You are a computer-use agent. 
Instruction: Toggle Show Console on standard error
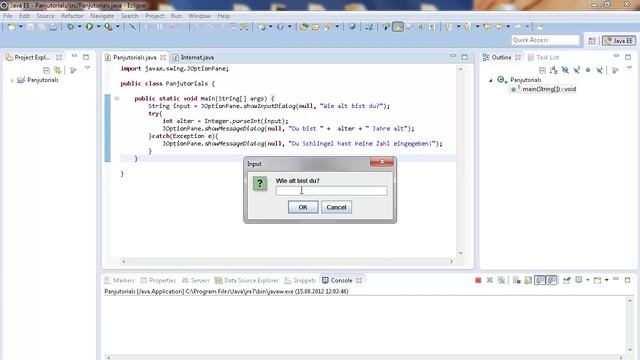(551, 280)
